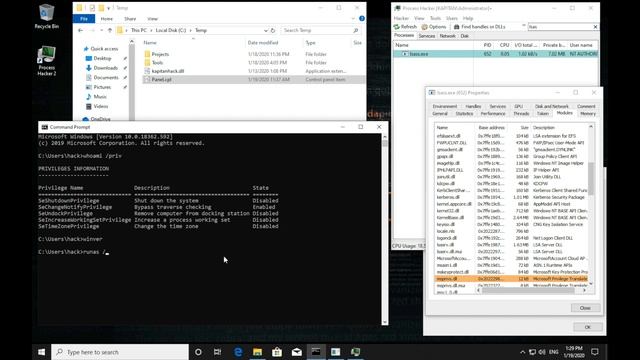Sort processes by CPU column
The width and height of the screenshot is (640, 360).
coord(504,45)
